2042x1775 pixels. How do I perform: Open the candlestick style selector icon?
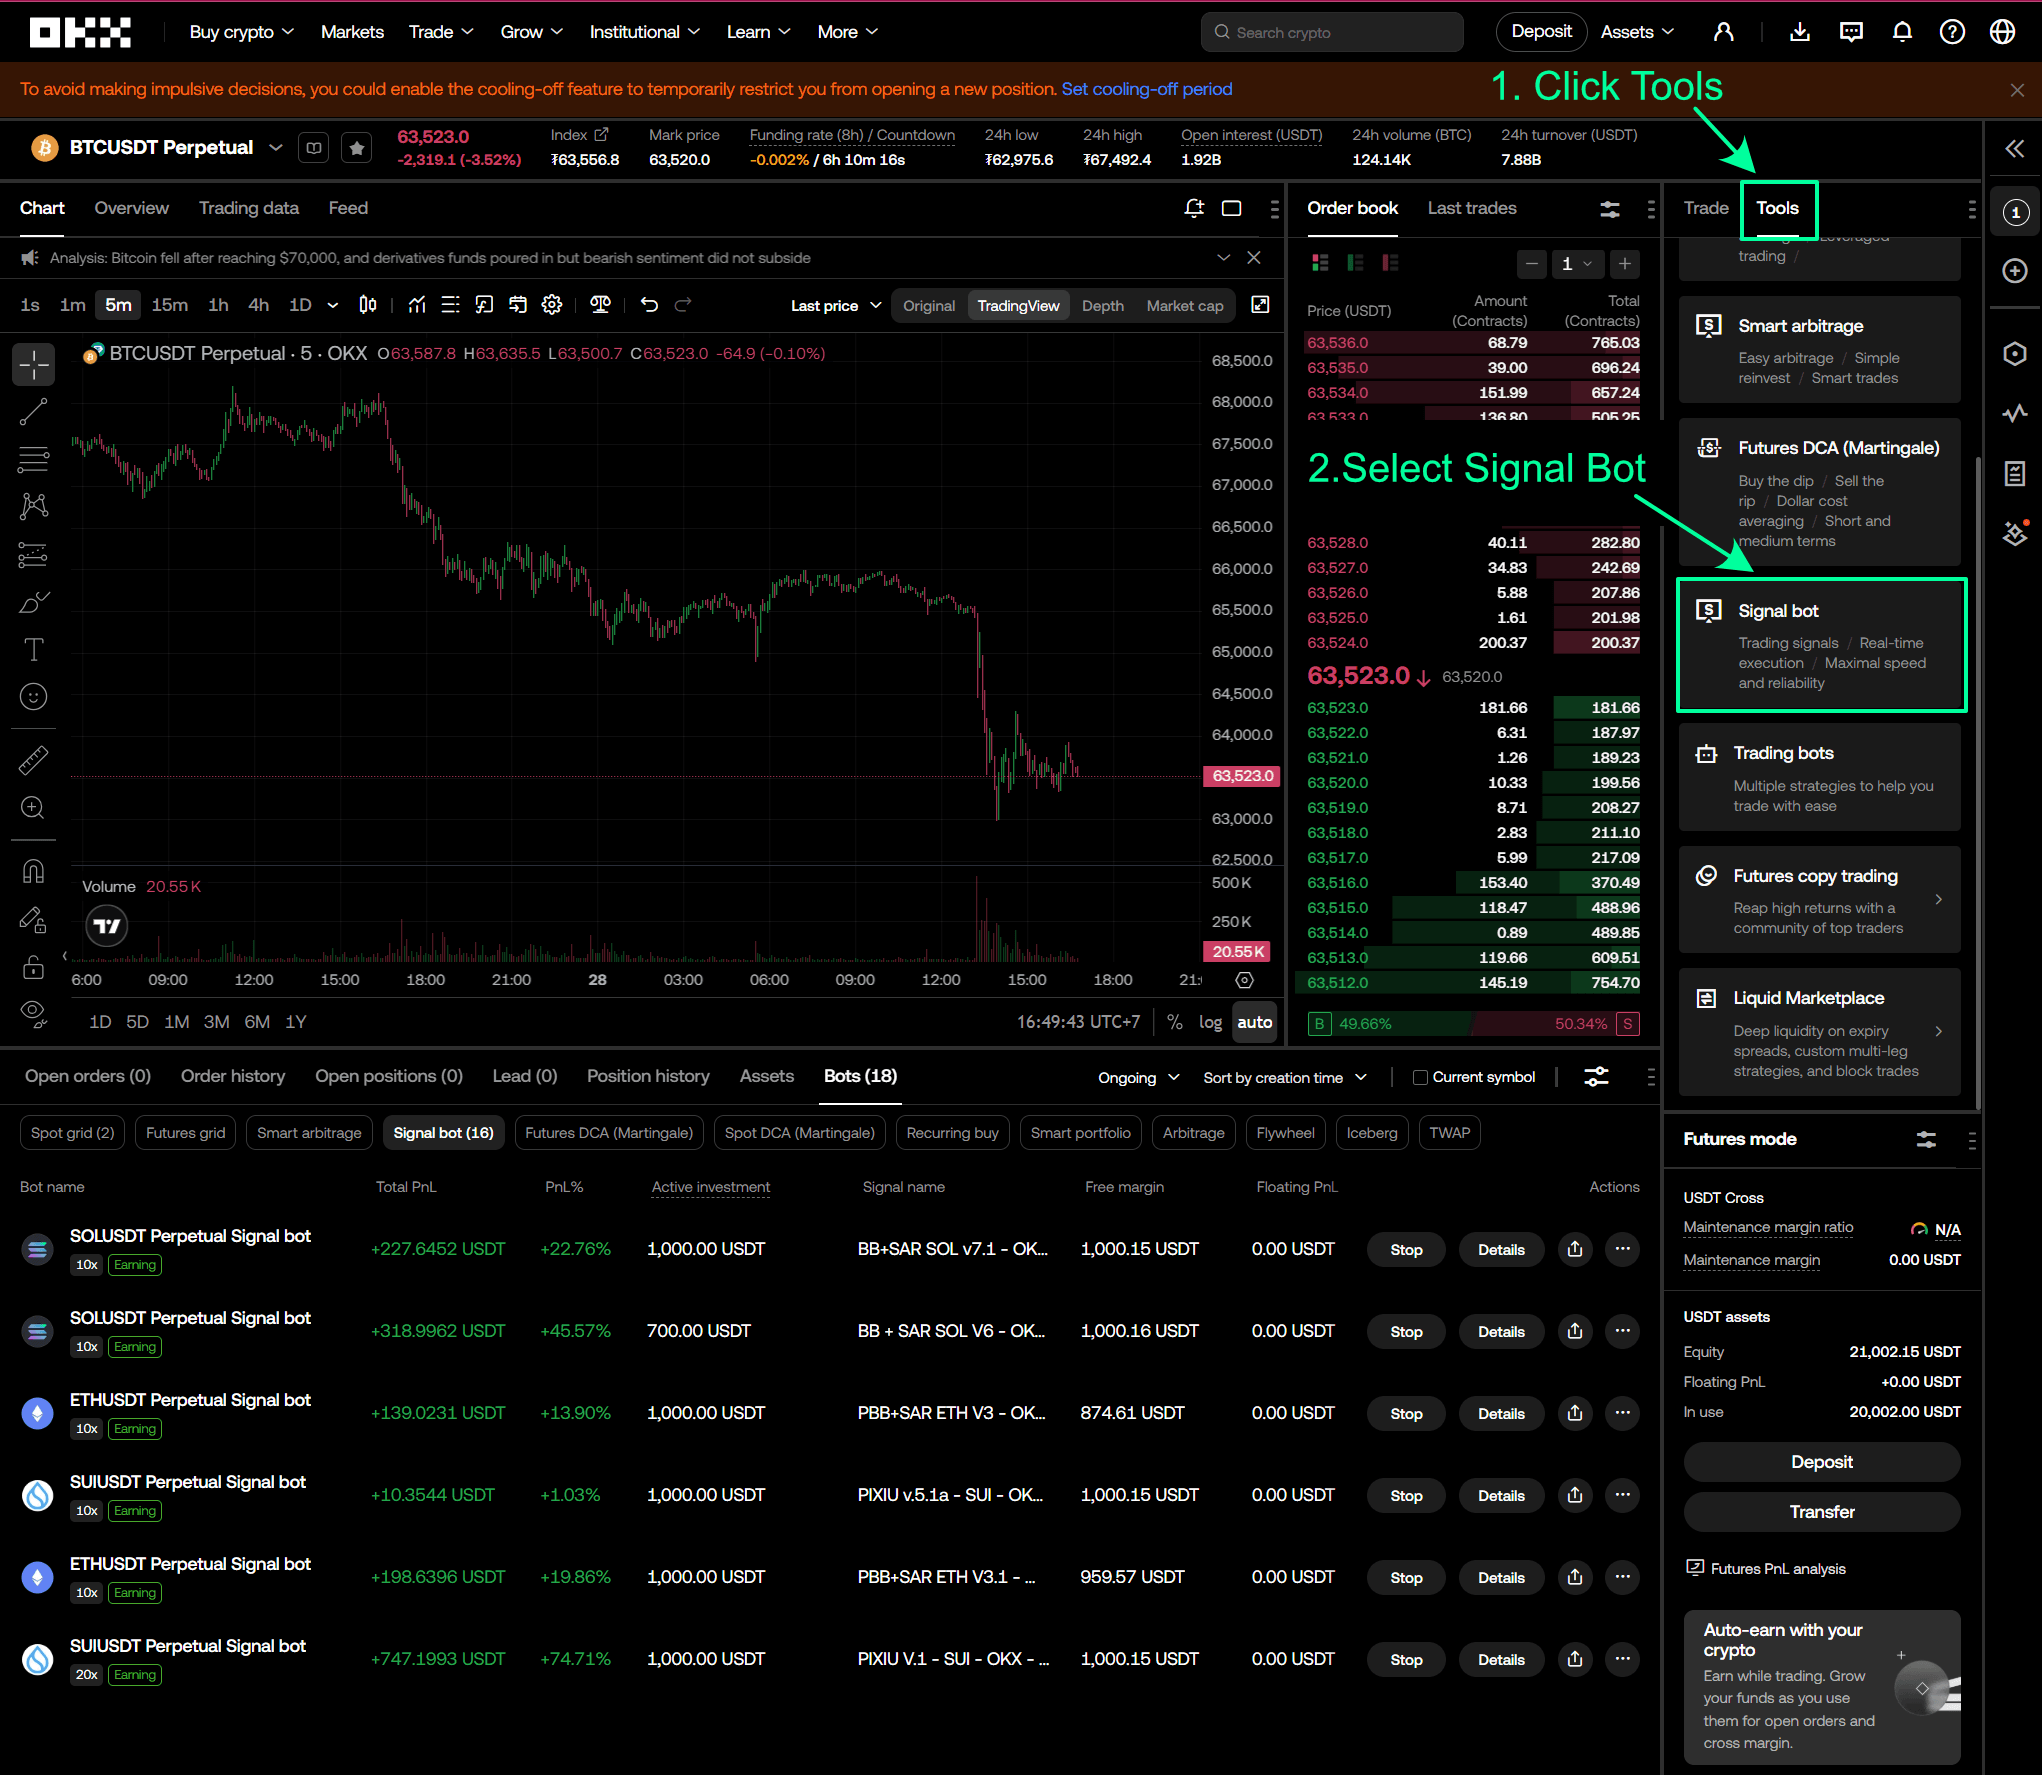[368, 305]
